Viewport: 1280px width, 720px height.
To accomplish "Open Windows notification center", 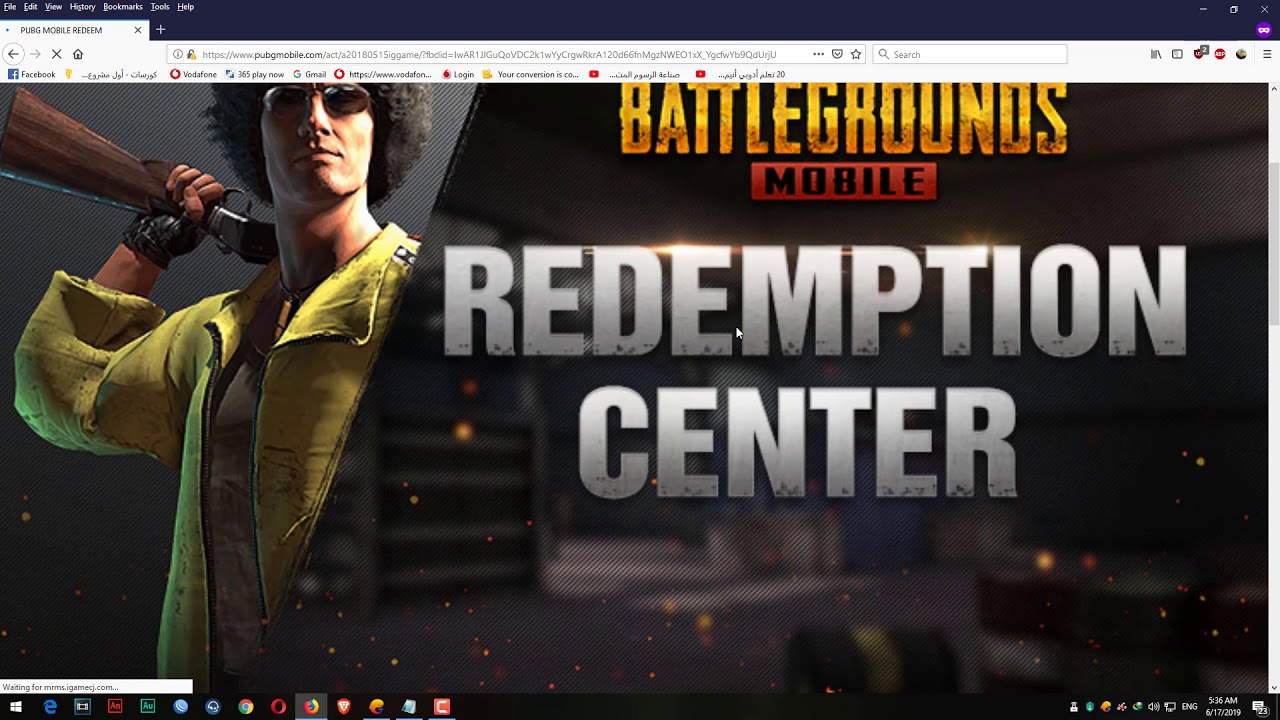I will pos(1260,707).
